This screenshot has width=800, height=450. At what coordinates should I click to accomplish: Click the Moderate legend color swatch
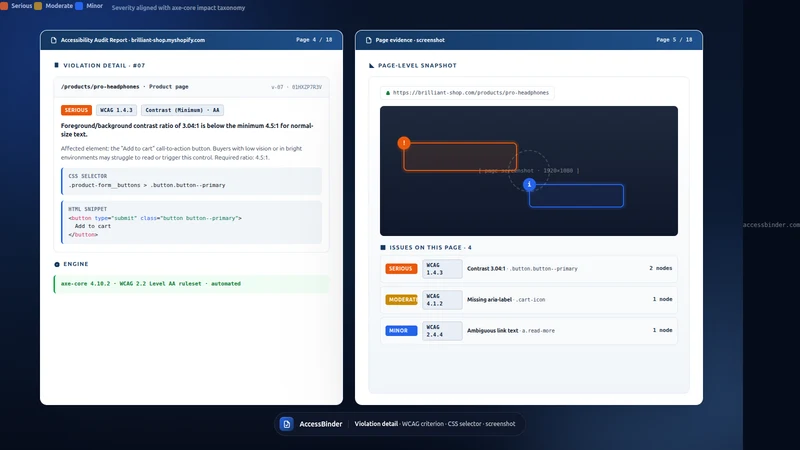pos(38,6)
